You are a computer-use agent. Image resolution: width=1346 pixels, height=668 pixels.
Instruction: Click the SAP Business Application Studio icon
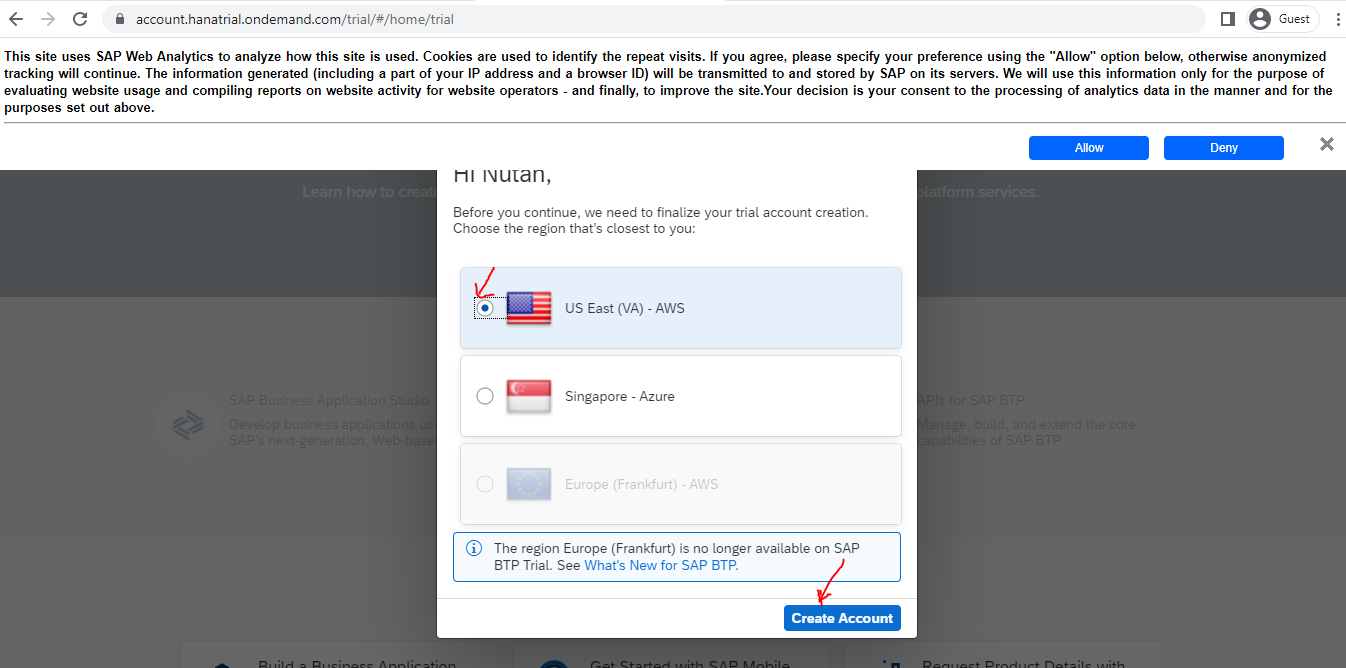187,425
